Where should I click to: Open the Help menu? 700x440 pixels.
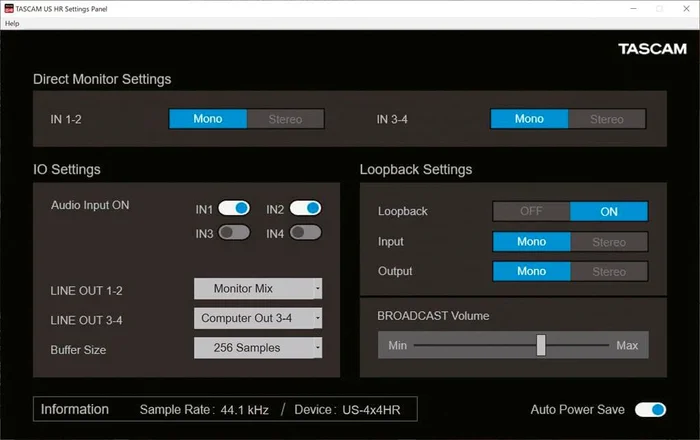click(12, 23)
